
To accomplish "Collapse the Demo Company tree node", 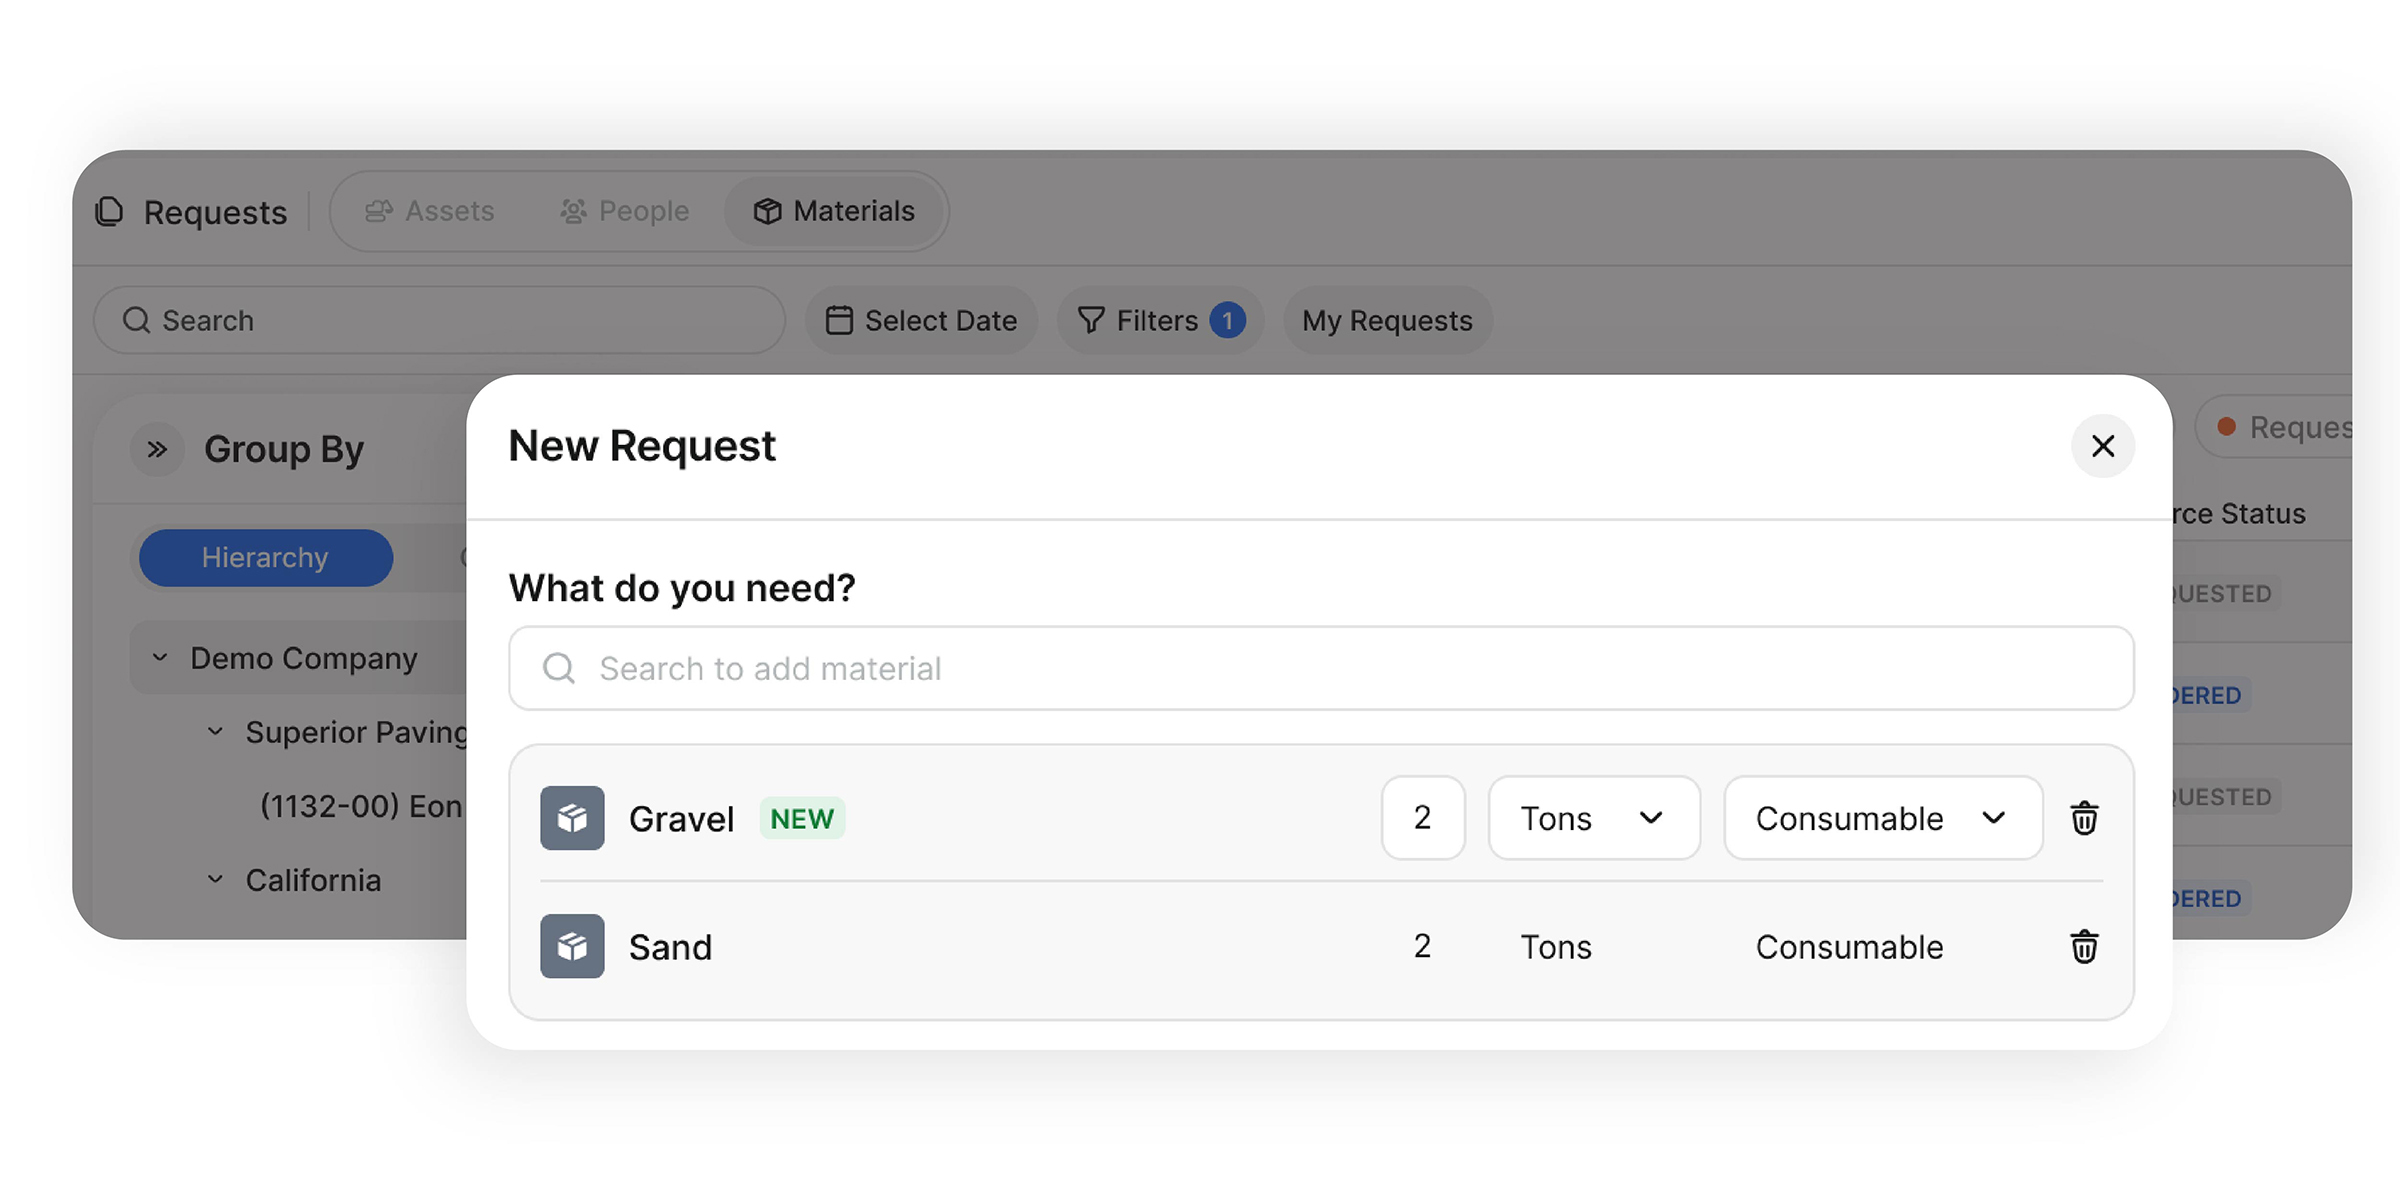I will (x=160, y=657).
